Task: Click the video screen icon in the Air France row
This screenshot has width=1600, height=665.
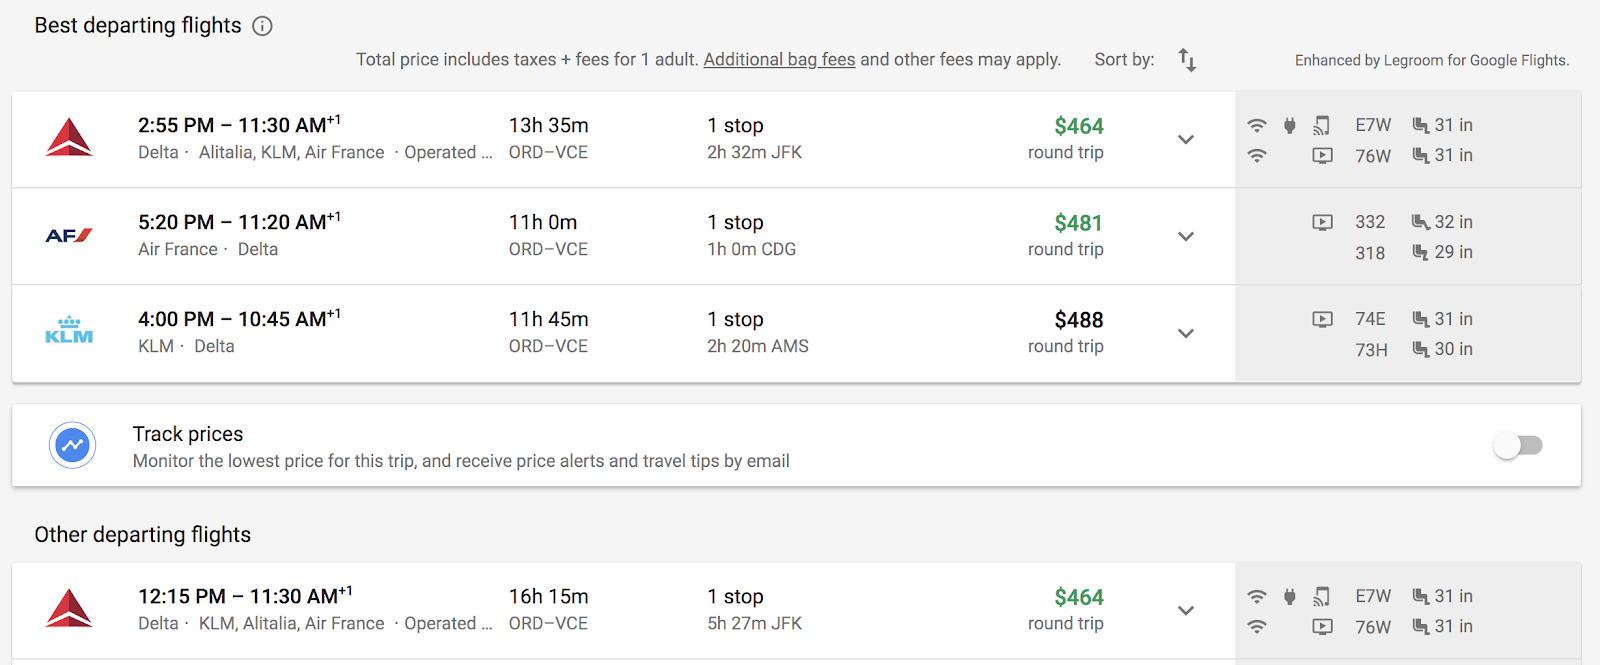Action: click(x=1322, y=222)
